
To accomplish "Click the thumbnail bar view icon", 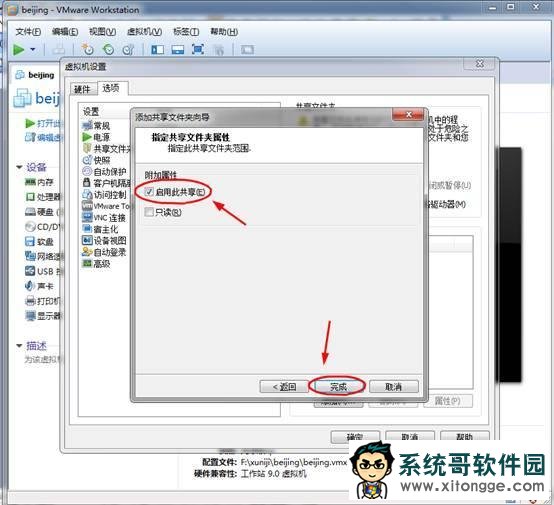I will point(178,49).
